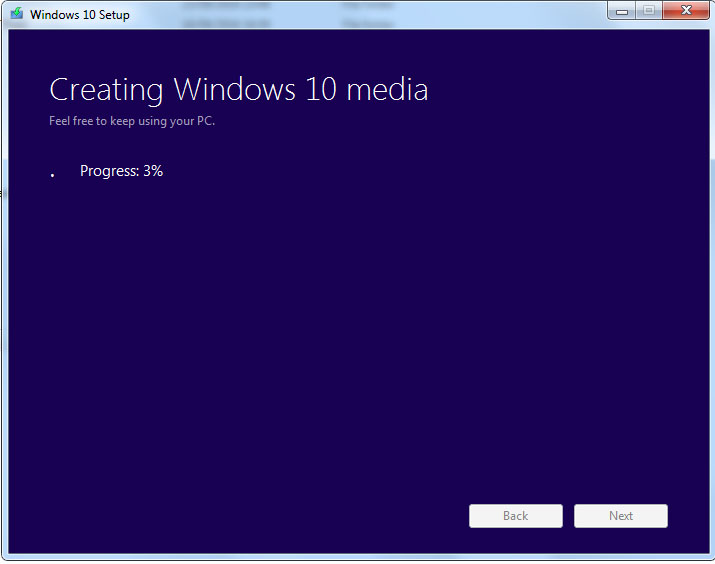715x564 pixels.
Task: Click the Back button
Action: (x=516, y=516)
